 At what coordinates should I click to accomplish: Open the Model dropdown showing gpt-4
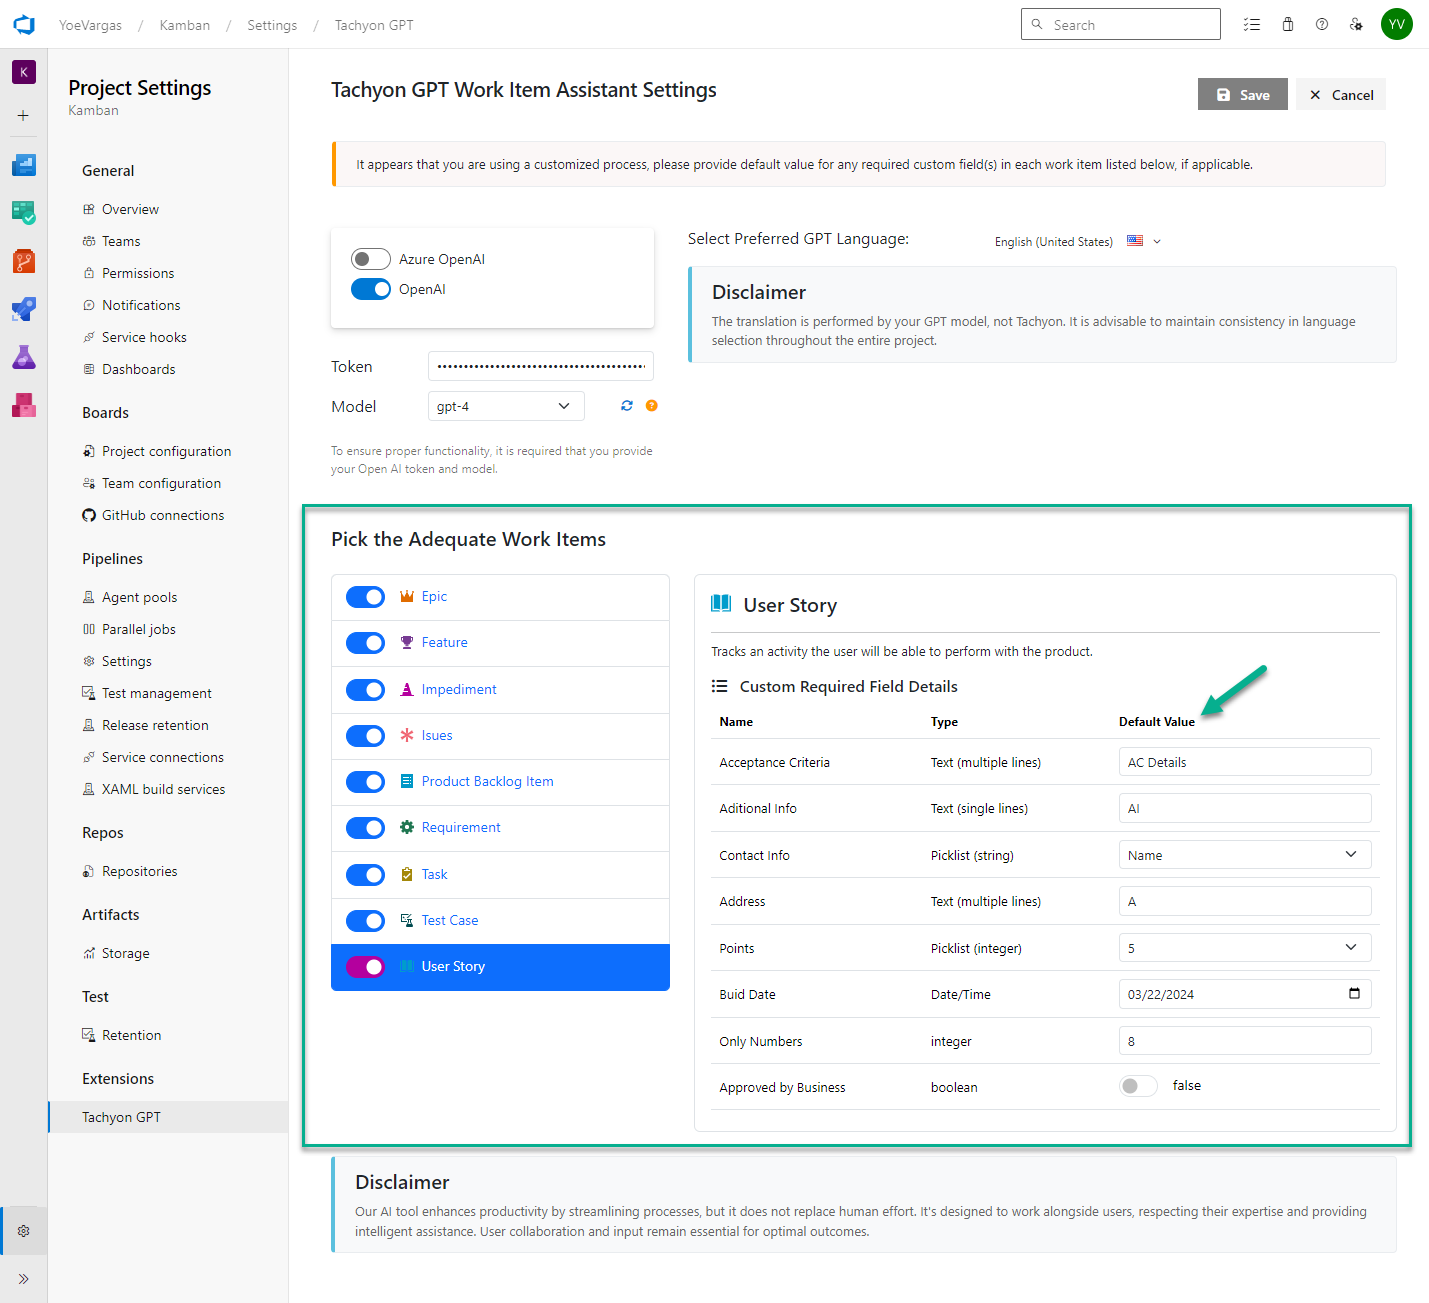click(x=505, y=406)
